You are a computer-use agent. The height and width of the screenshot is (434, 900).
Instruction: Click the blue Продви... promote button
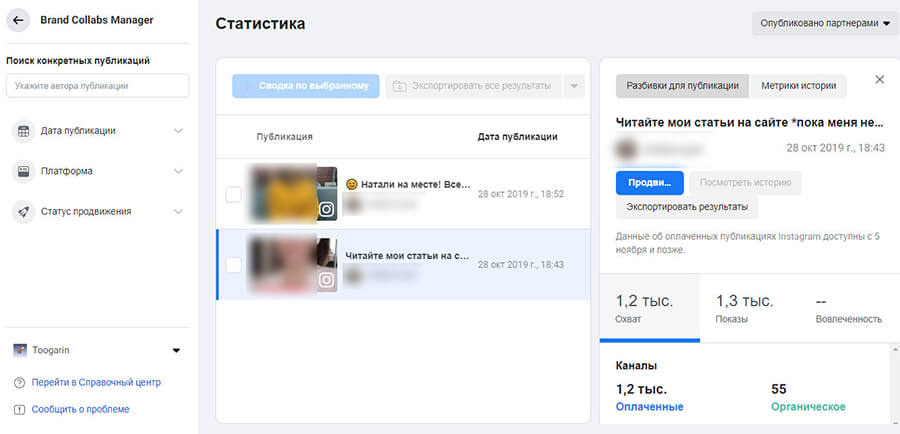[x=650, y=183]
